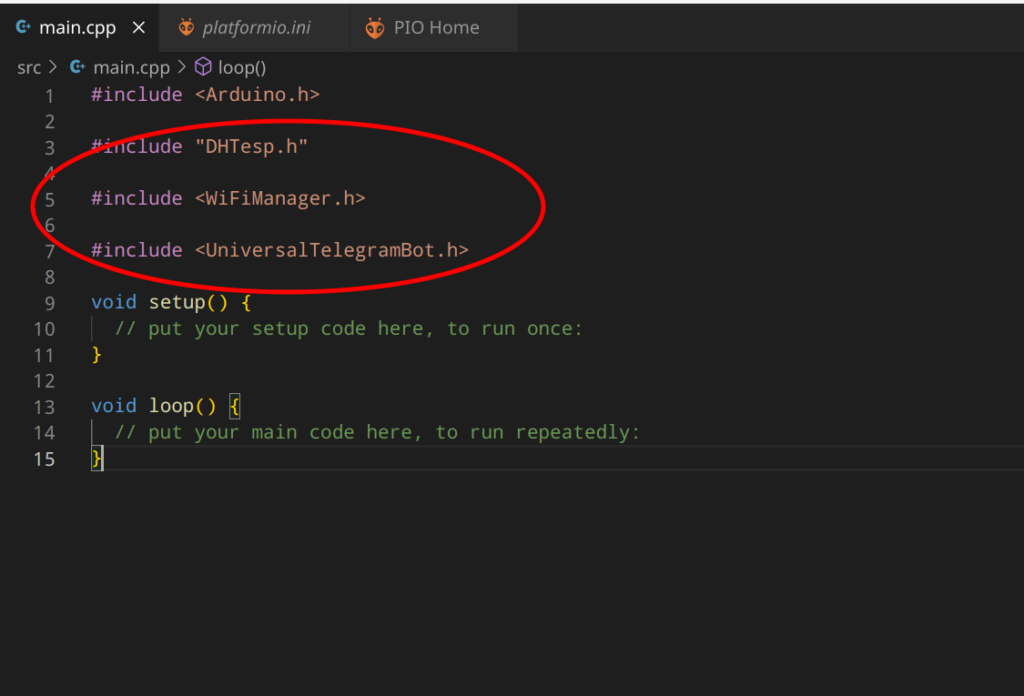Open the loop() symbol breadcrumb

click(242, 68)
